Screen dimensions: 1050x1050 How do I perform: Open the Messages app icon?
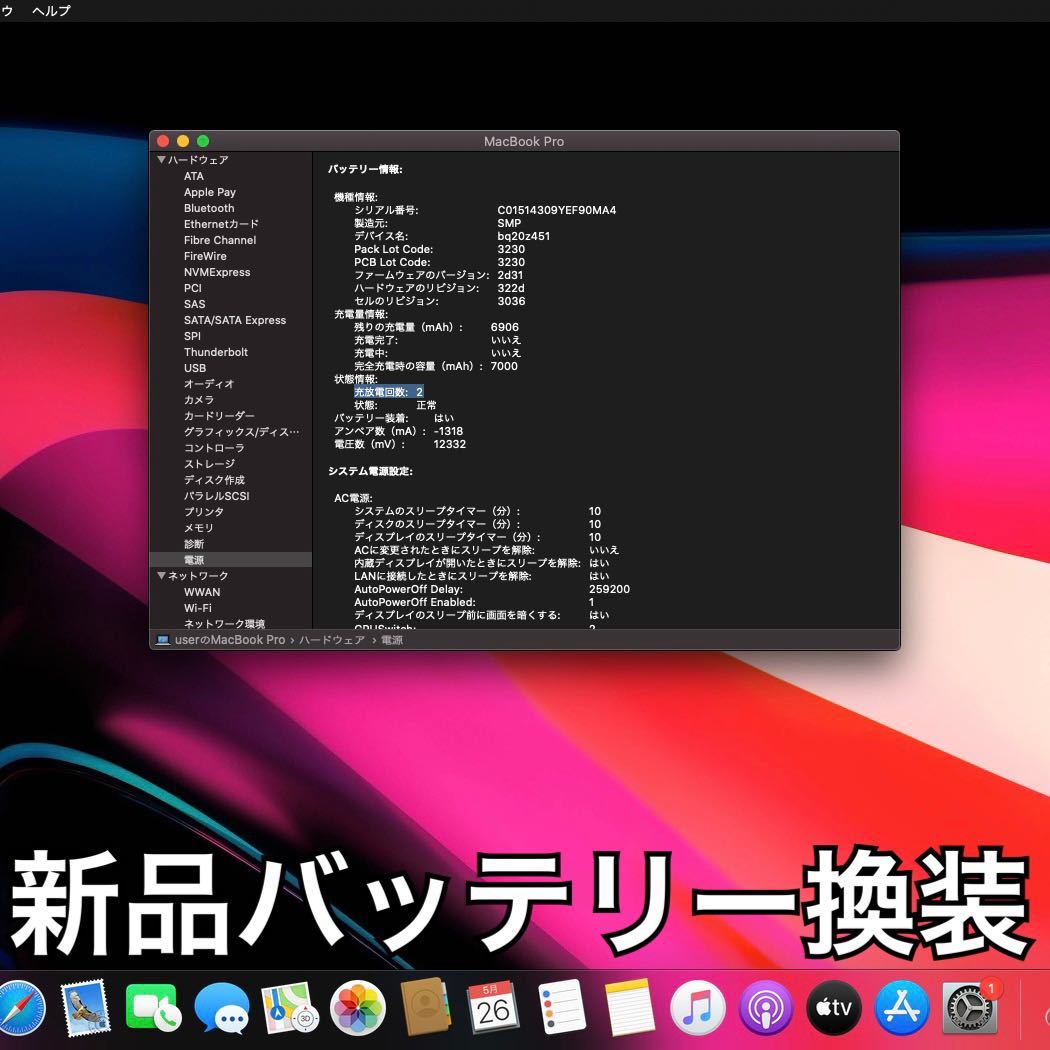pyautogui.click(x=222, y=1008)
